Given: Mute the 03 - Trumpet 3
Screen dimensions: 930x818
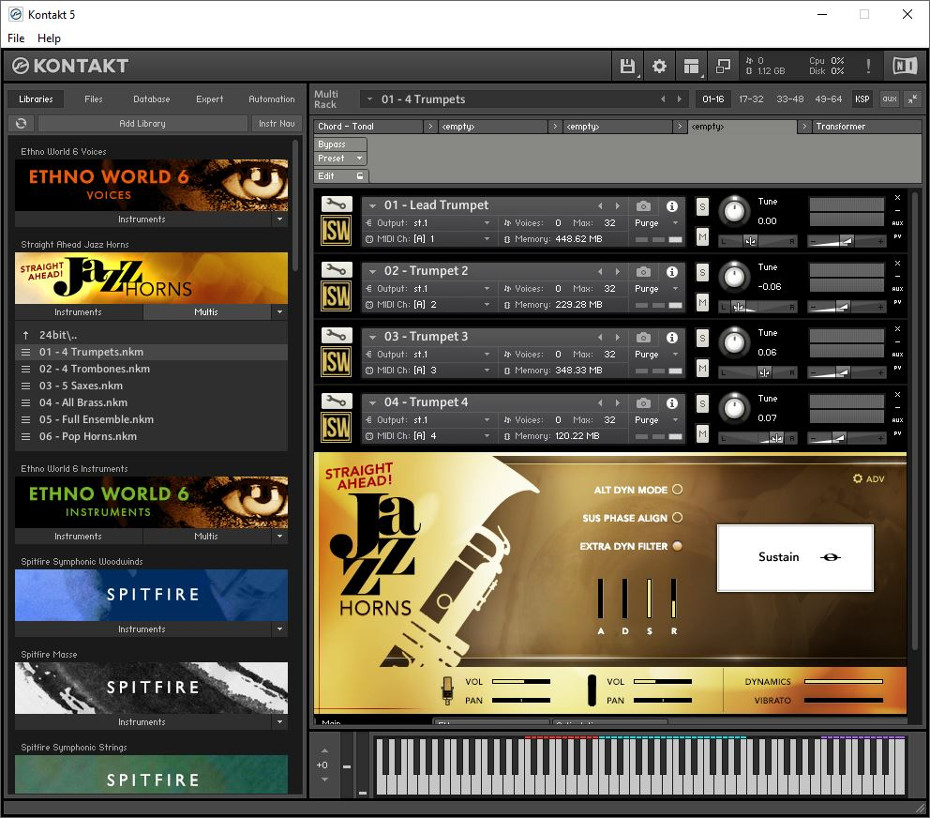Looking at the screenshot, I should click(x=702, y=368).
